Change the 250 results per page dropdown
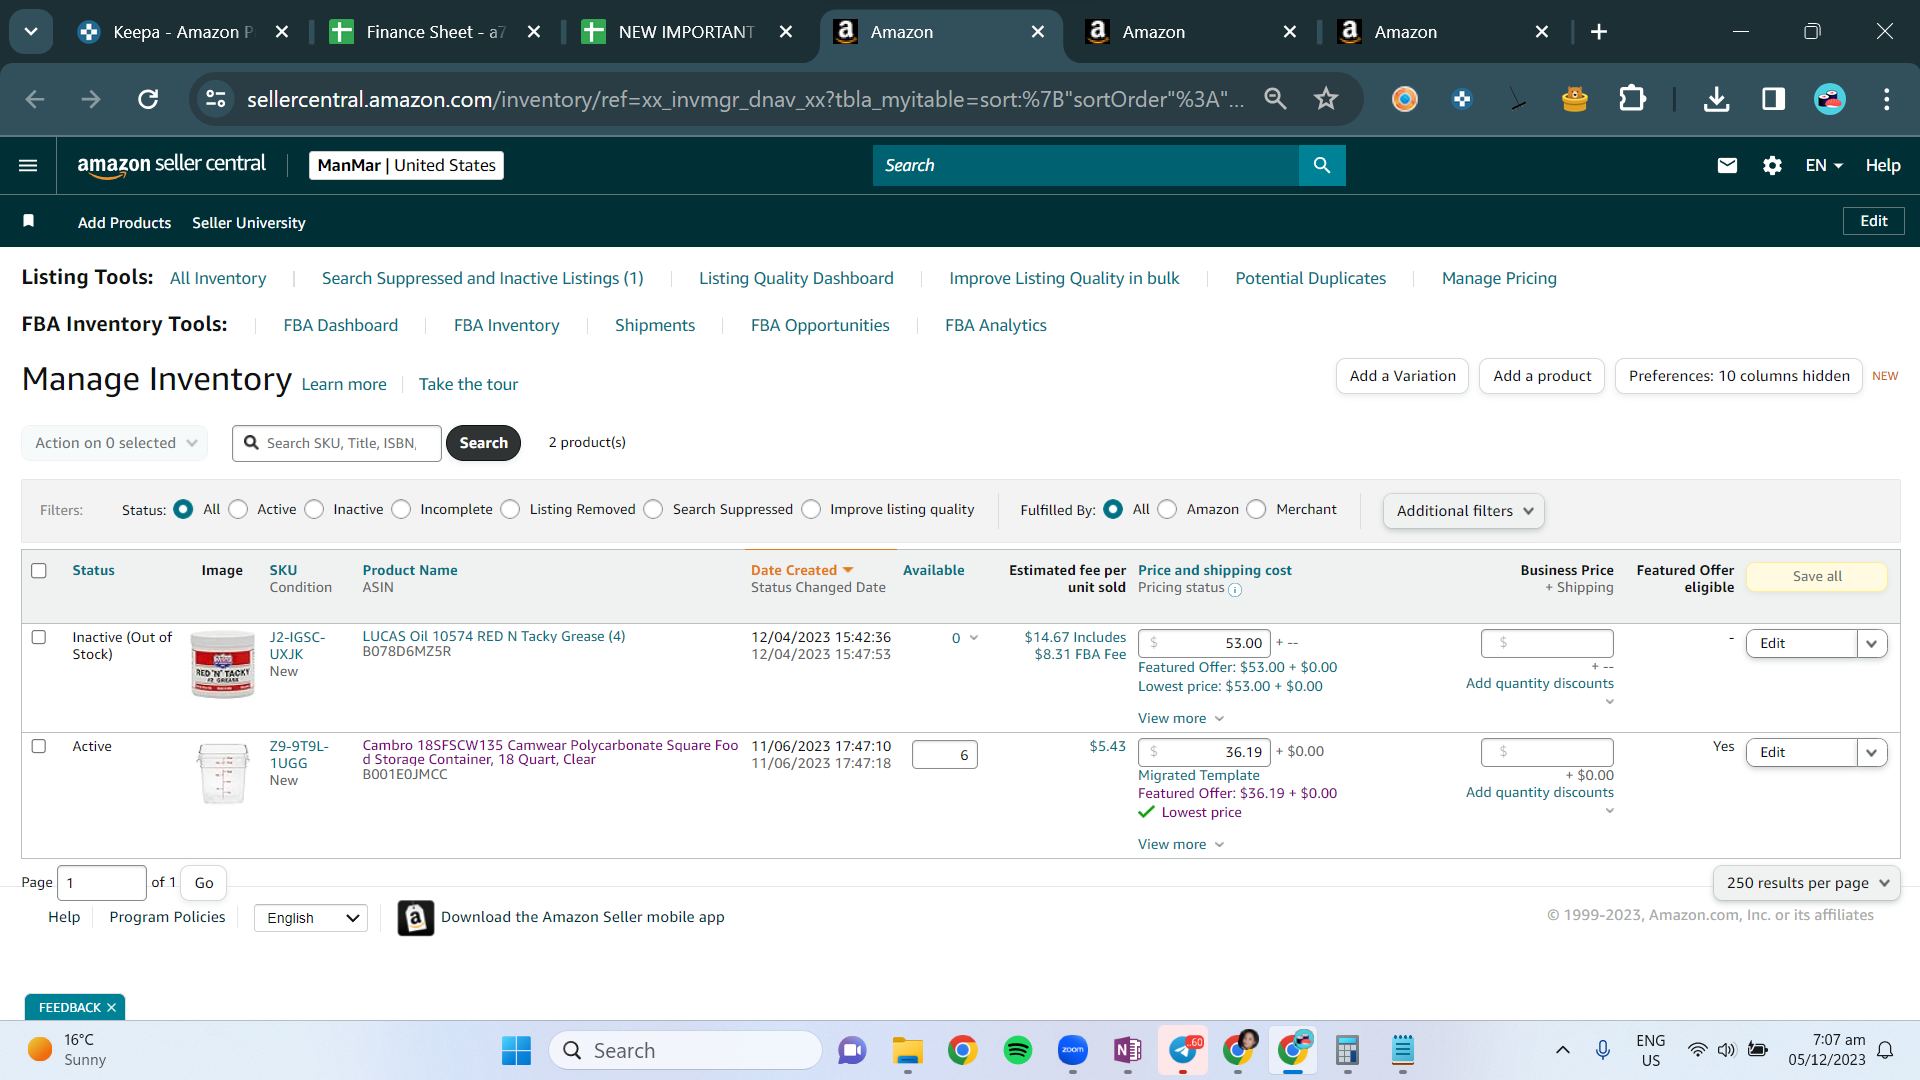The height and width of the screenshot is (1080, 1920). pos(1806,883)
